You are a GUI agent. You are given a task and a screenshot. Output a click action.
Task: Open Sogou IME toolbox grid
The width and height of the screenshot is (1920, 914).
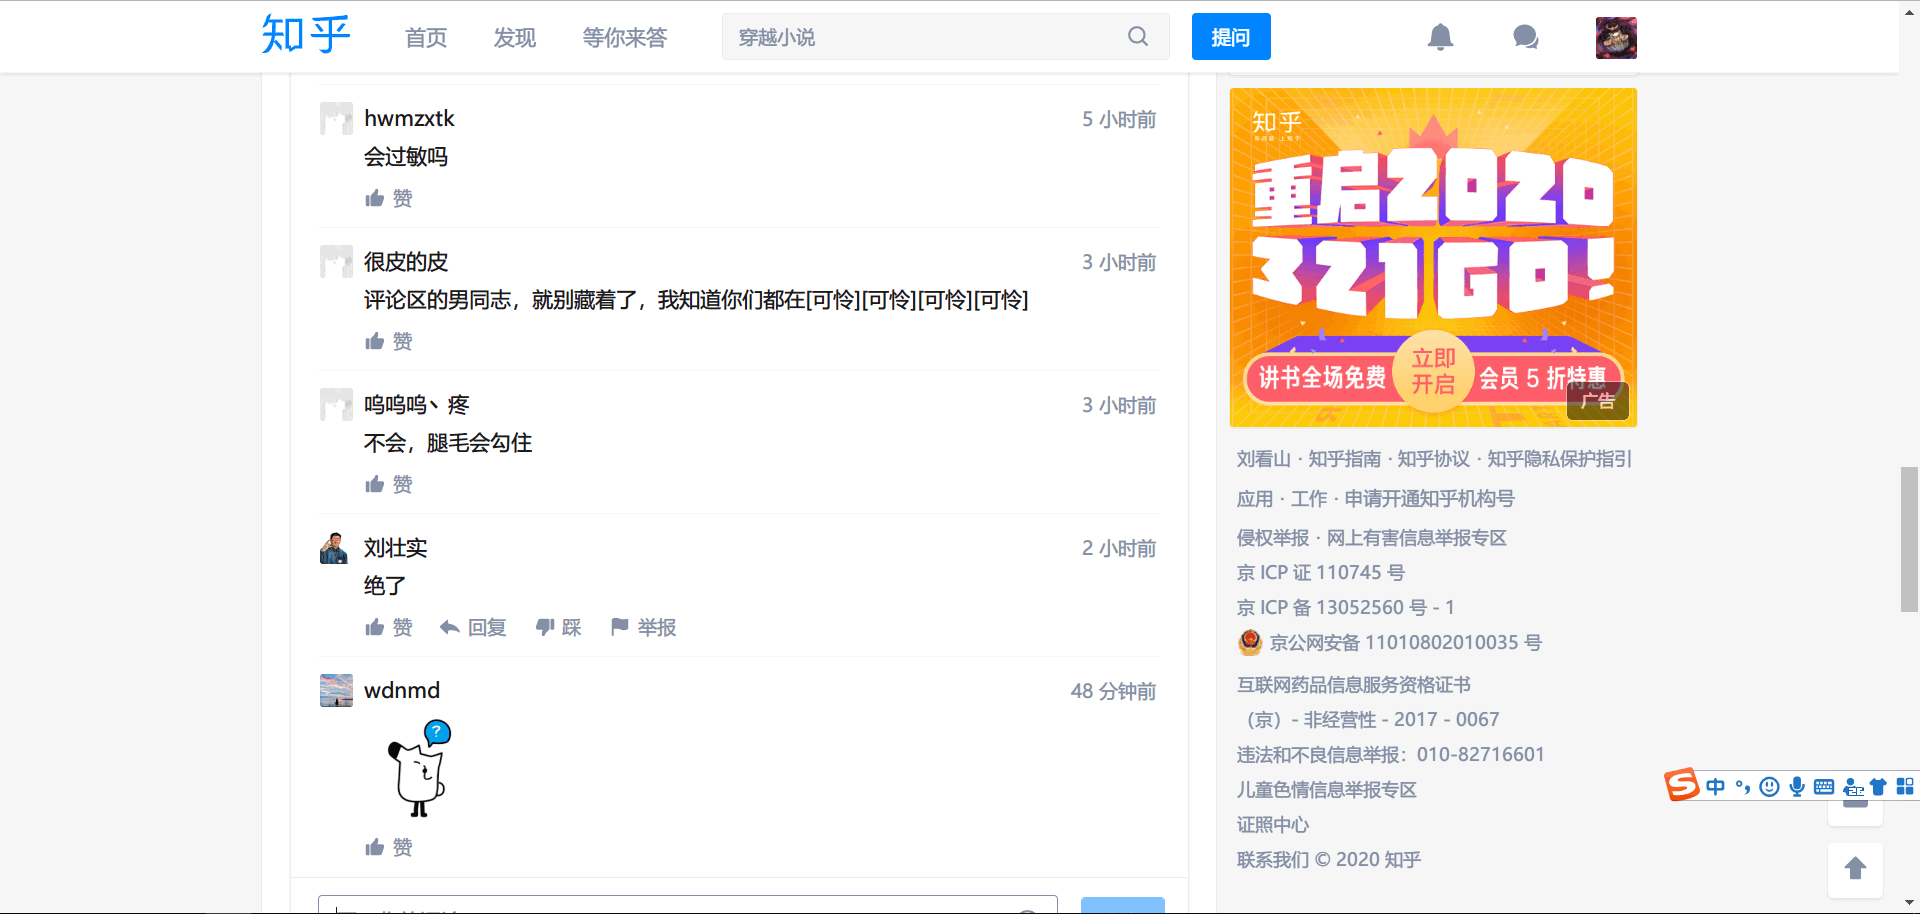tap(1905, 787)
